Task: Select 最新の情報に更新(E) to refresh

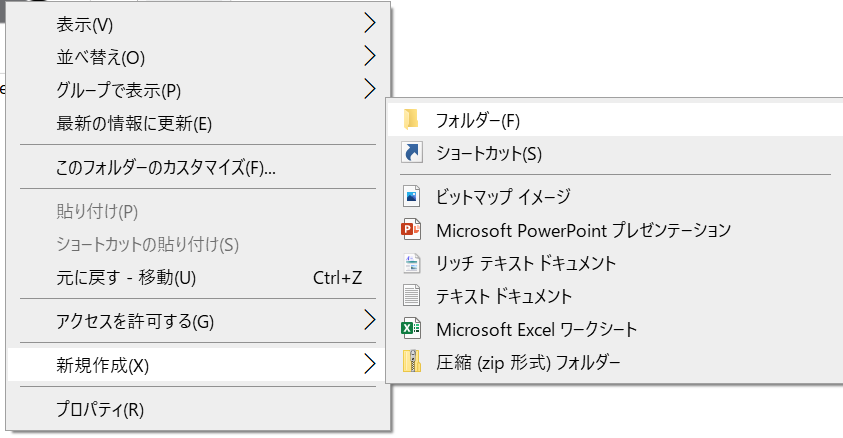Action: (x=135, y=124)
